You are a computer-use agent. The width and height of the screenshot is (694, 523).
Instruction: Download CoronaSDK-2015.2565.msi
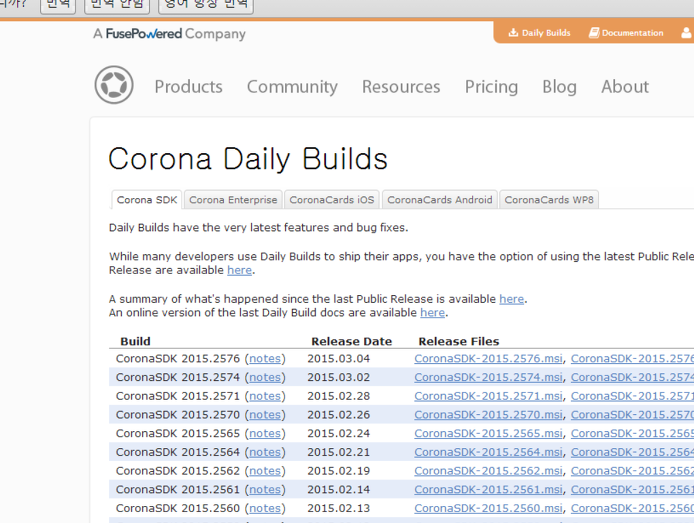[x=489, y=434]
